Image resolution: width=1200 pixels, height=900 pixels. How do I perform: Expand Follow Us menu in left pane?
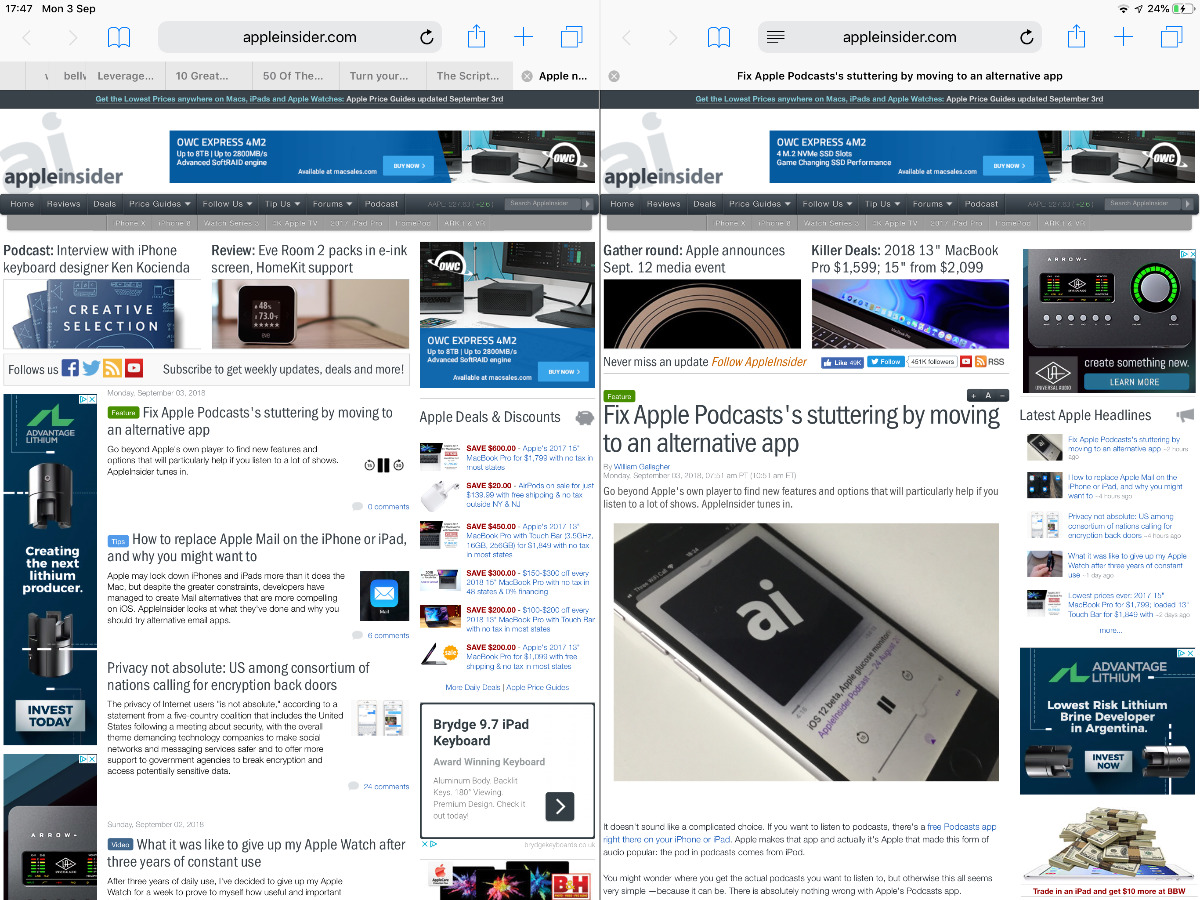[227, 204]
